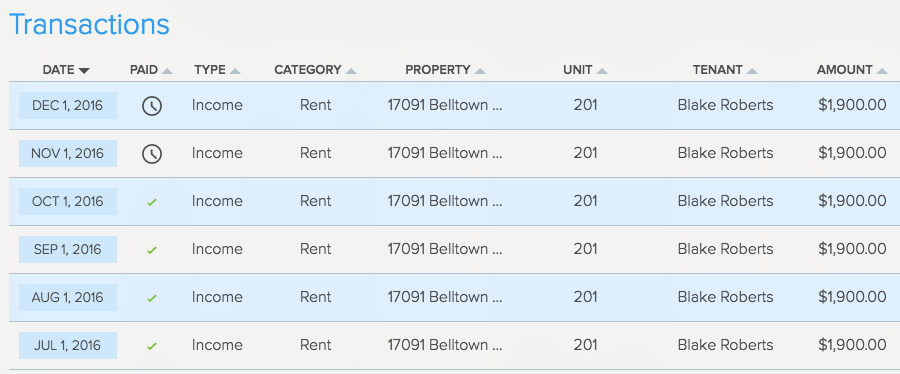Sort by the Type column header
Screen dimensions: 900x374
[x=217, y=70]
